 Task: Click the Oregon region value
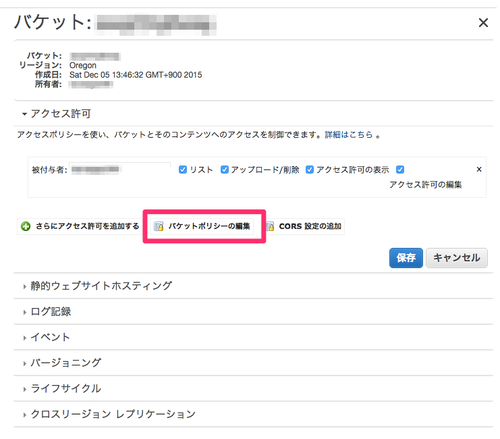pos(83,65)
